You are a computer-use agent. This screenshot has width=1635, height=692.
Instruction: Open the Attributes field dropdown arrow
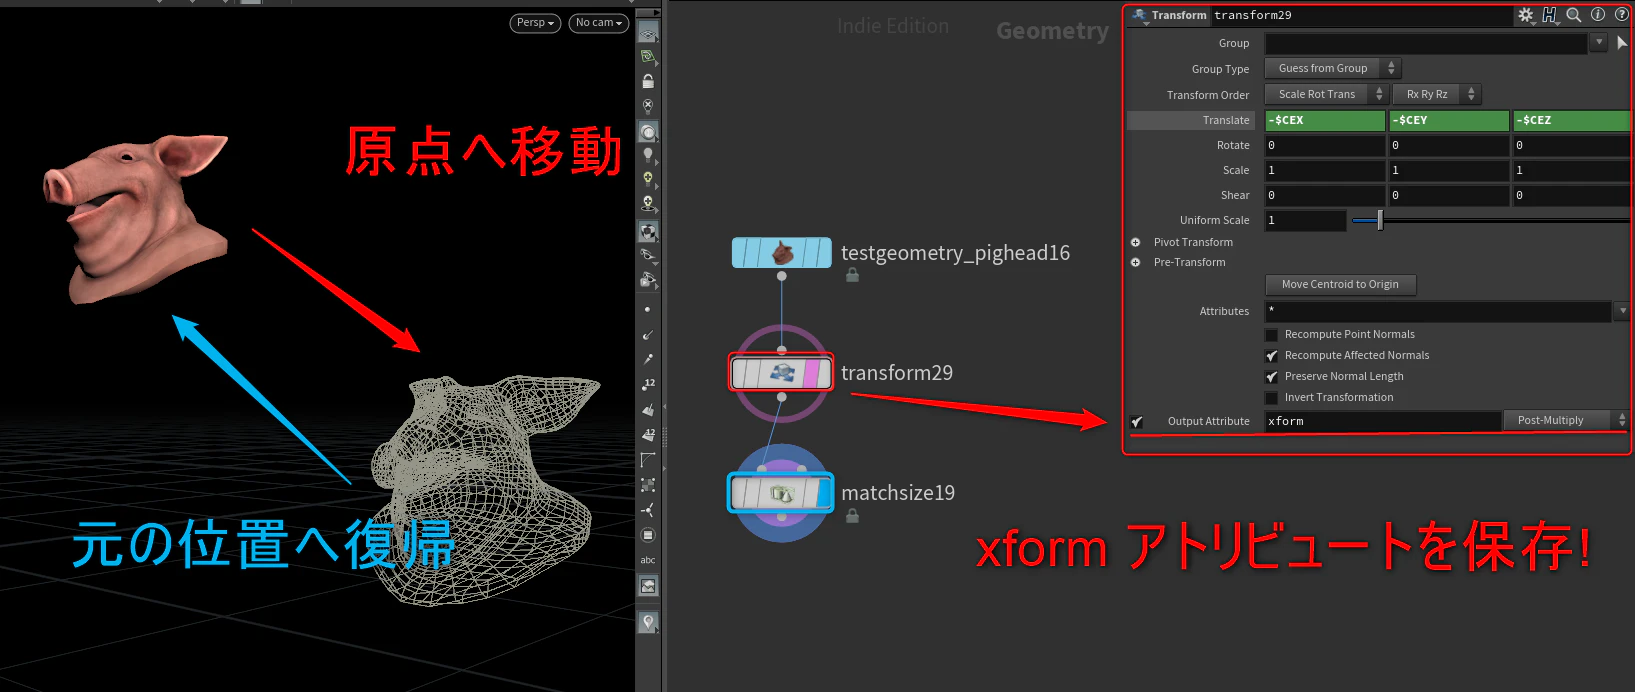coord(1622,311)
